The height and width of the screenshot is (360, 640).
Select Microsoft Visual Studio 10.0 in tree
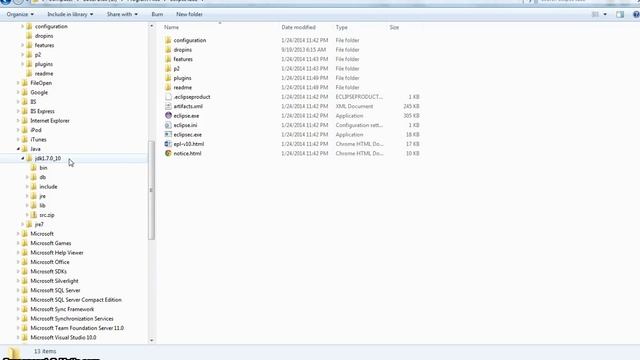click(63, 338)
